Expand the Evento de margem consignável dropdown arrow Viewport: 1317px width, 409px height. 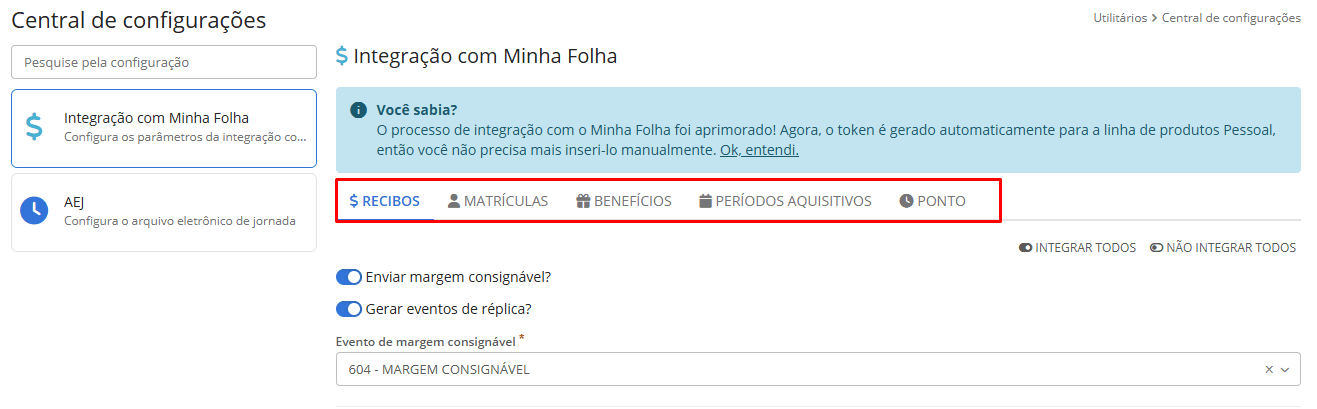click(1285, 370)
